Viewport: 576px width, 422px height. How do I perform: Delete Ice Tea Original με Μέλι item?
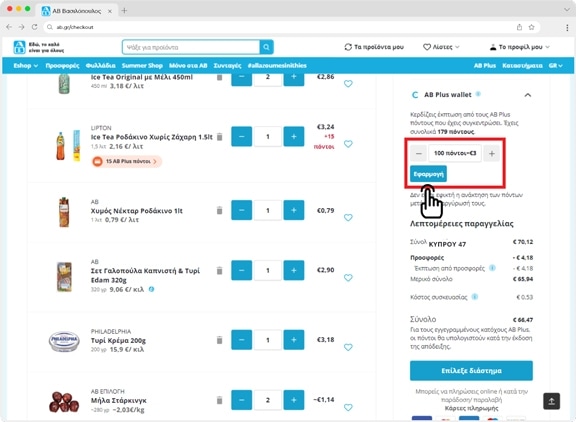pyautogui.click(x=219, y=77)
